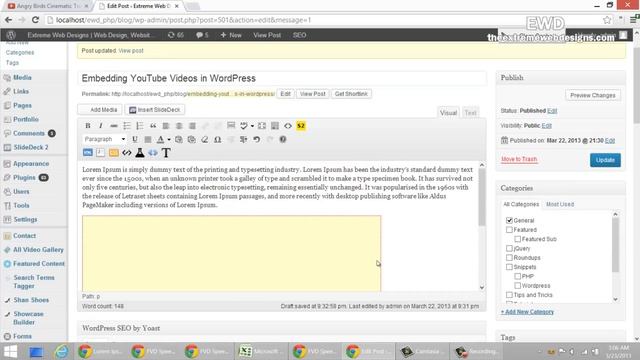Edit the Published status
Screen dimensions: 640x360
coord(552,111)
